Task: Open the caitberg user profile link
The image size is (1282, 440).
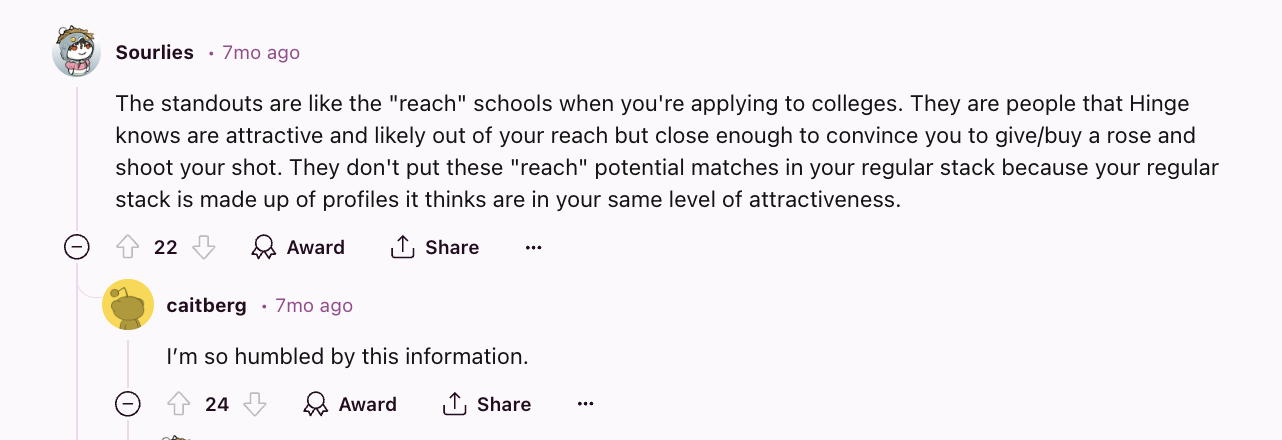Action: (207, 305)
